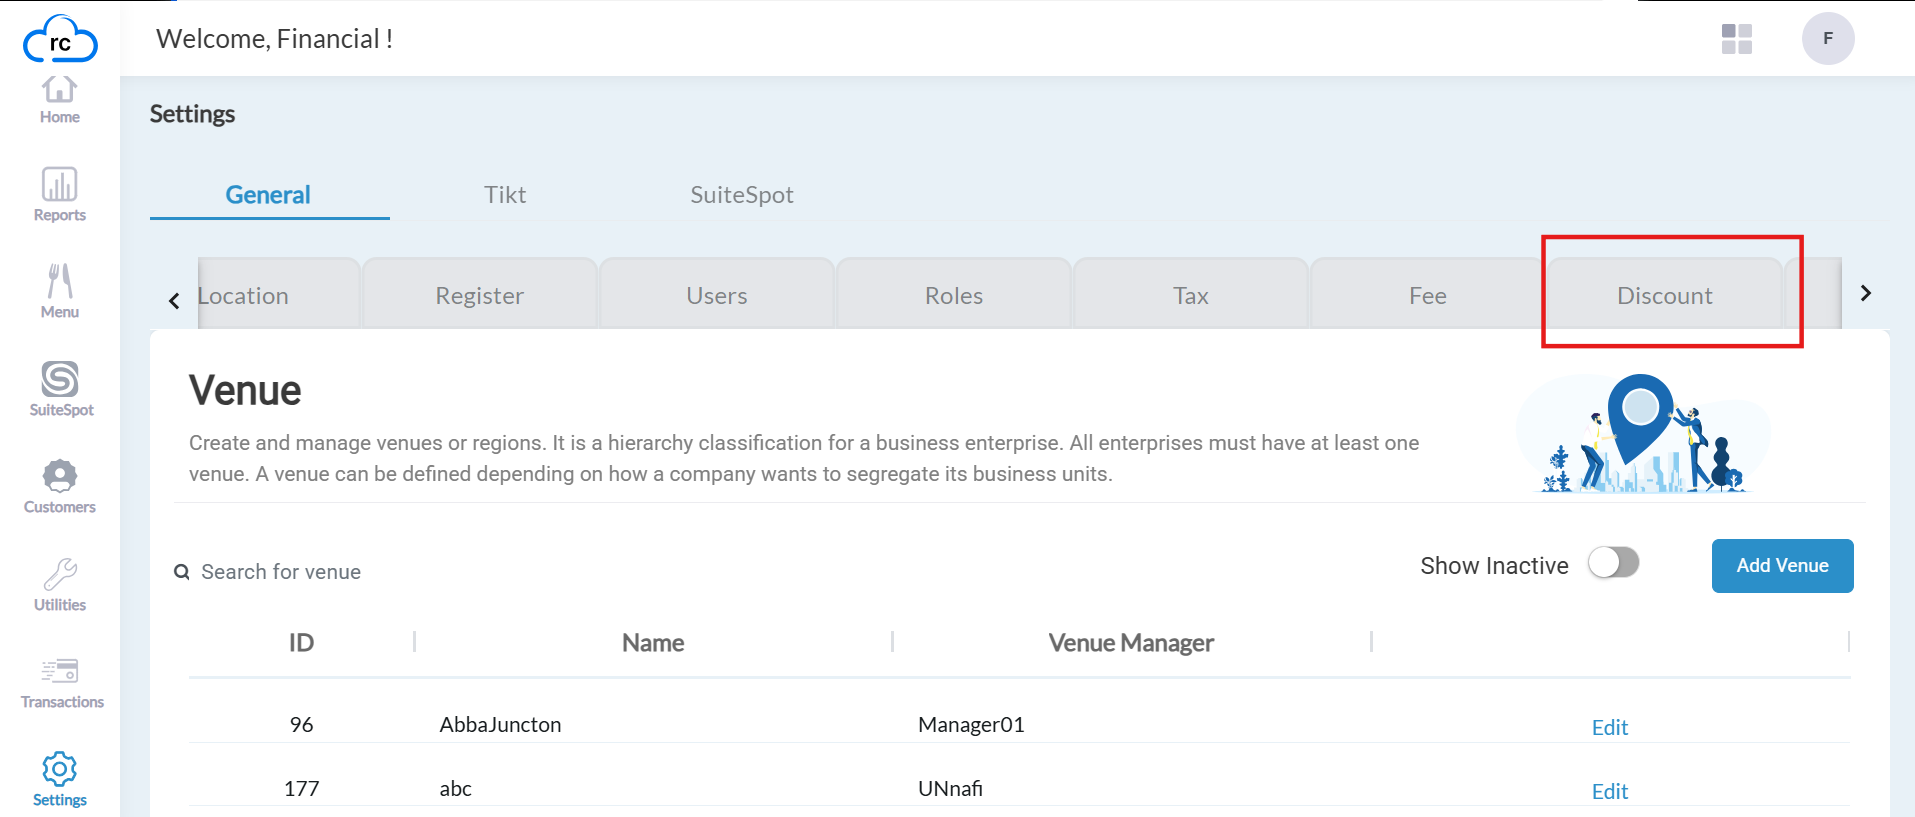Select the Location sub-tab
Screen dimensions: 1915x817
[x=279, y=294]
